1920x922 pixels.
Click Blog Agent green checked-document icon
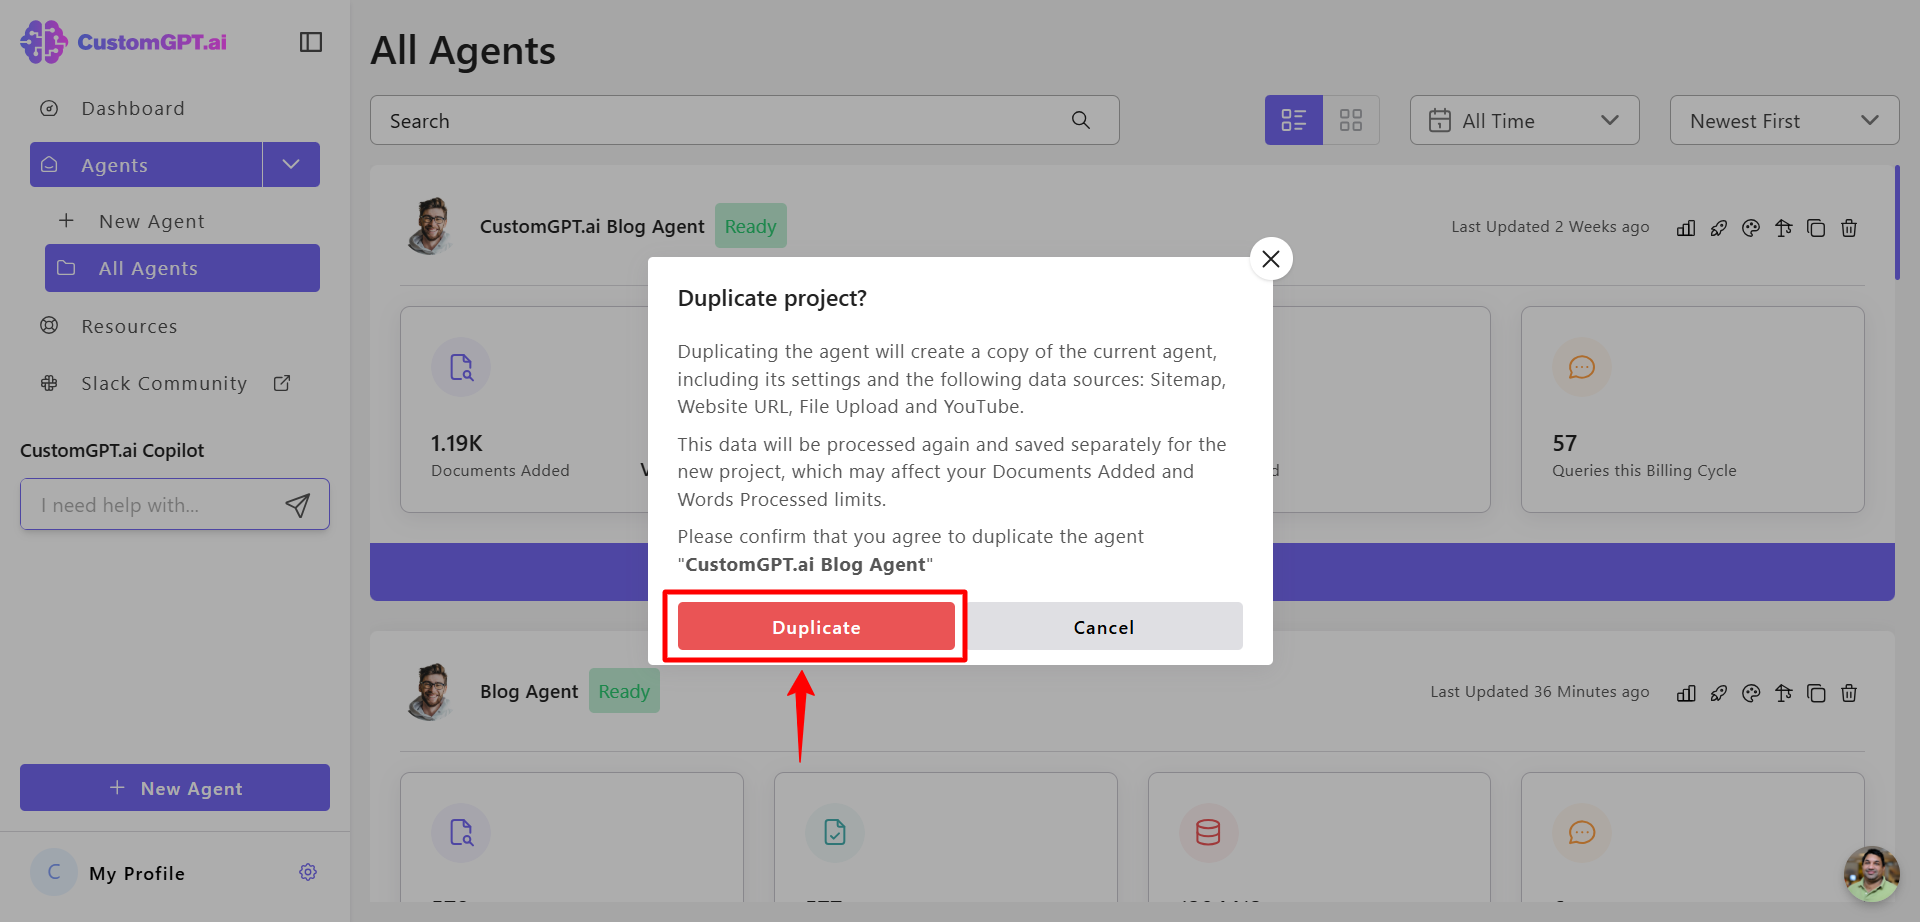835,832
